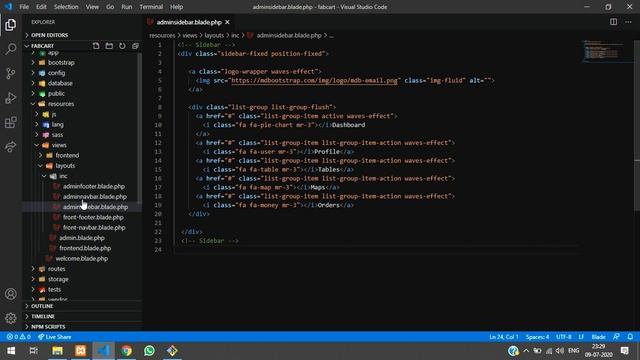Change language mode via Blade status item

pos(598,337)
